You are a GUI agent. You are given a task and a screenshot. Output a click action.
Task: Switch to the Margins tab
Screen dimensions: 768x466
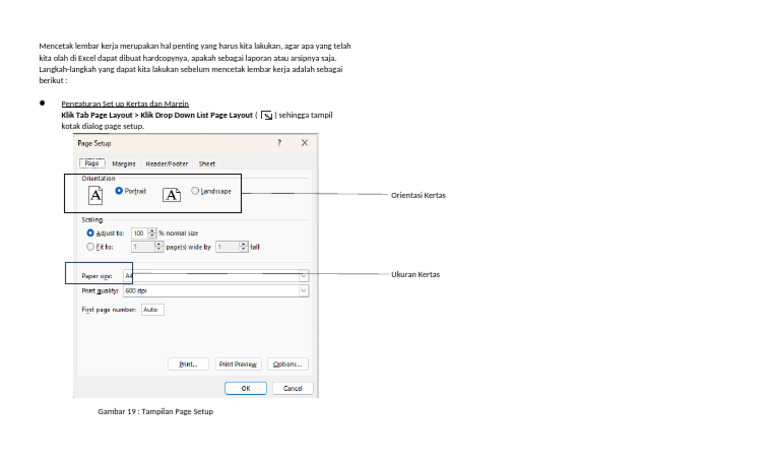click(123, 164)
